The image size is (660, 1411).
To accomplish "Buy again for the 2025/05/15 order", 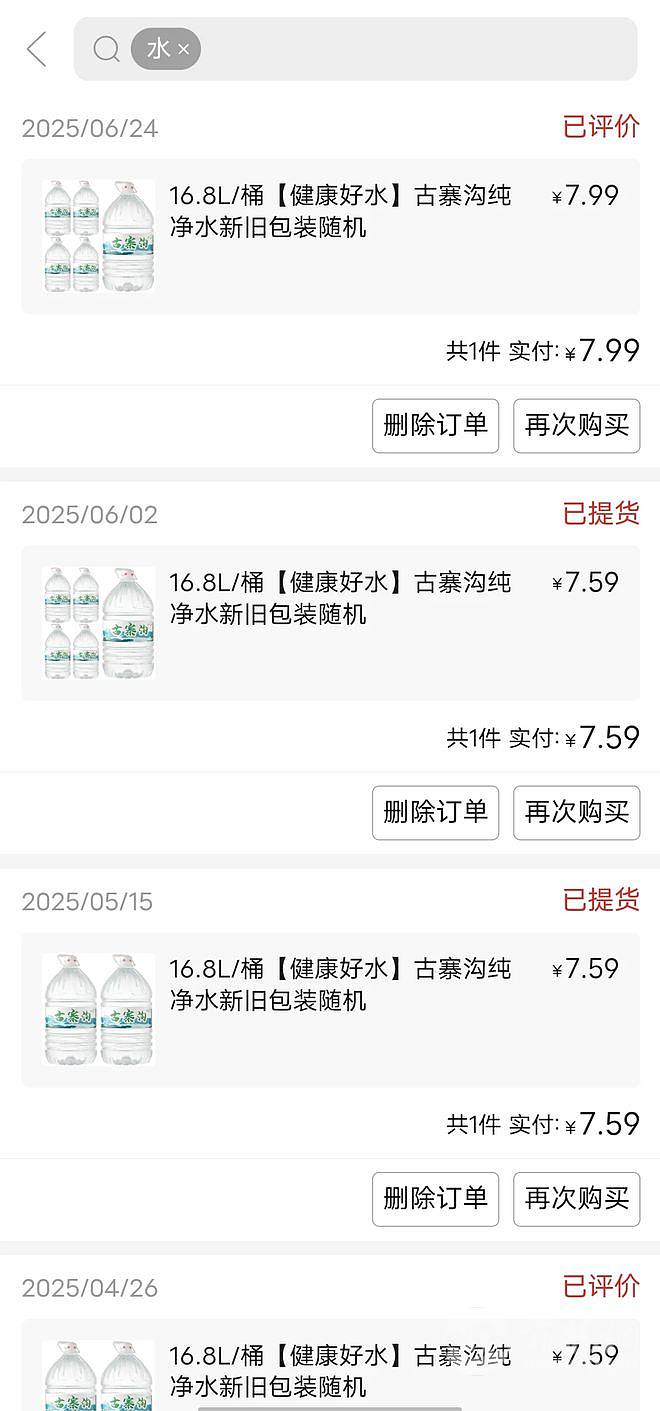I will 577,1199.
